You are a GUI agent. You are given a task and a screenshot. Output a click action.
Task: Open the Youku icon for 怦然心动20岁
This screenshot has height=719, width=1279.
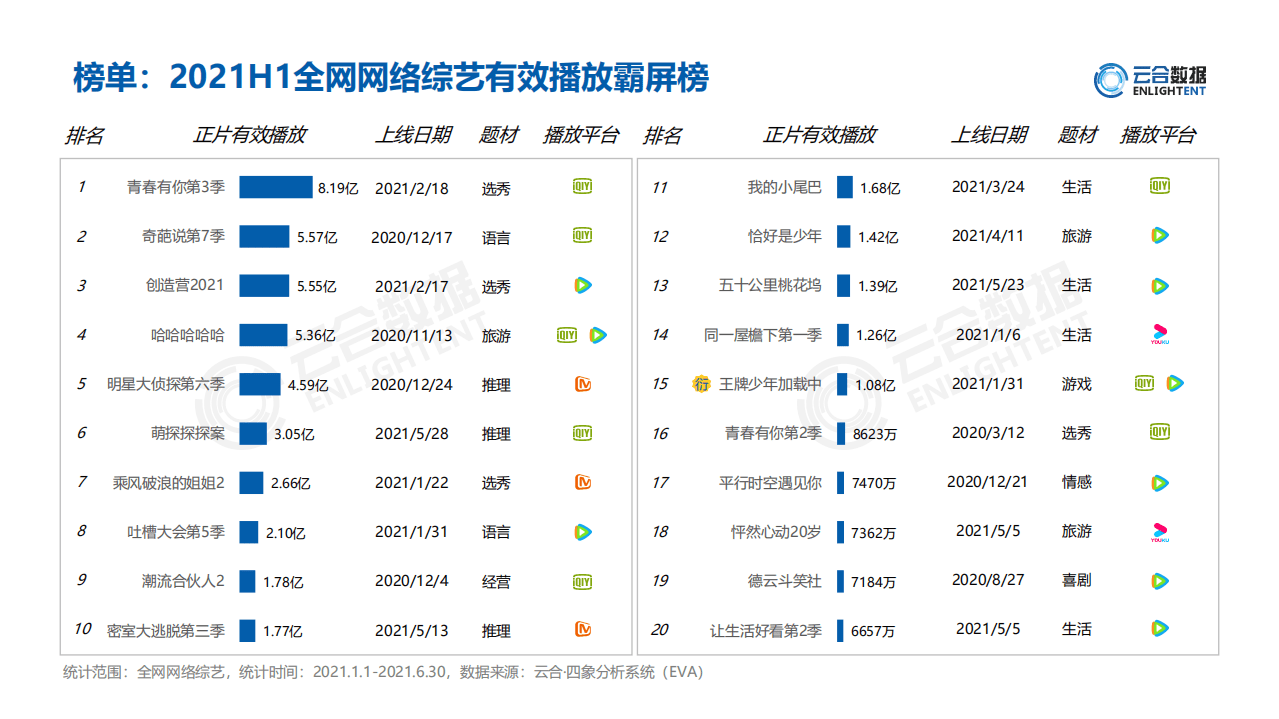click(x=1159, y=532)
